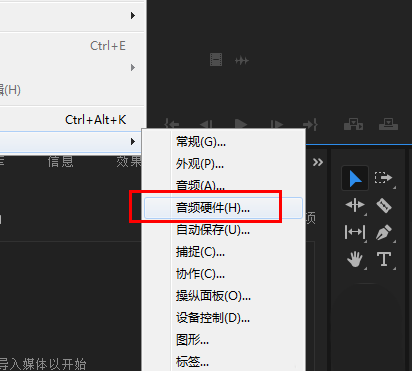412x371 pixels.
Task: Switch to the 效果 panel tab
Action: click(x=129, y=162)
